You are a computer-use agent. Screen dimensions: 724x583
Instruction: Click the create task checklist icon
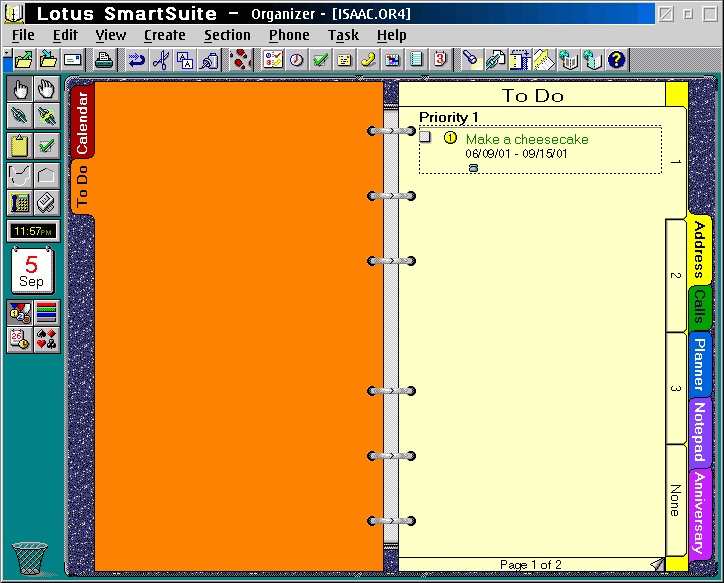[272, 60]
